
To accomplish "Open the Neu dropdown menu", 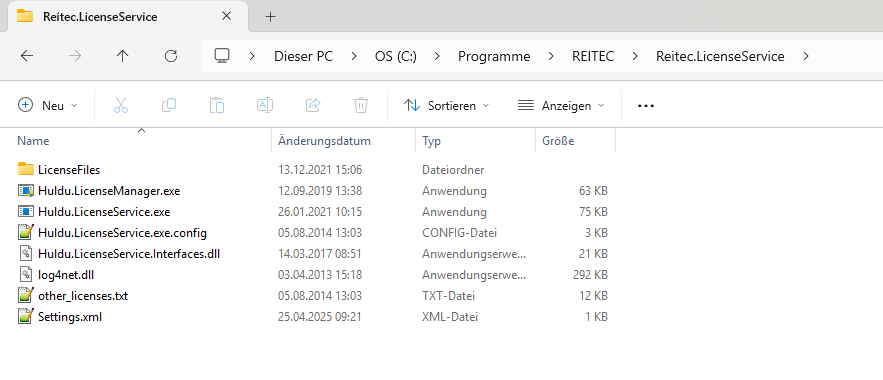I will tap(48, 105).
